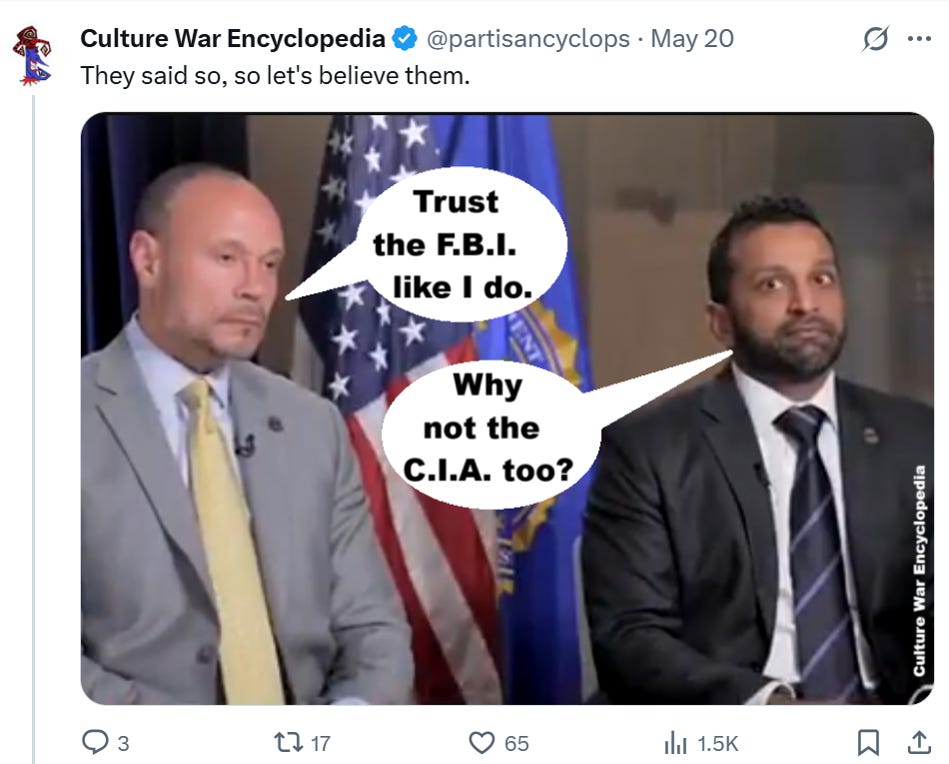Click the repost count 17
Image resolution: width=949 pixels, height=764 pixels.
tap(320, 743)
